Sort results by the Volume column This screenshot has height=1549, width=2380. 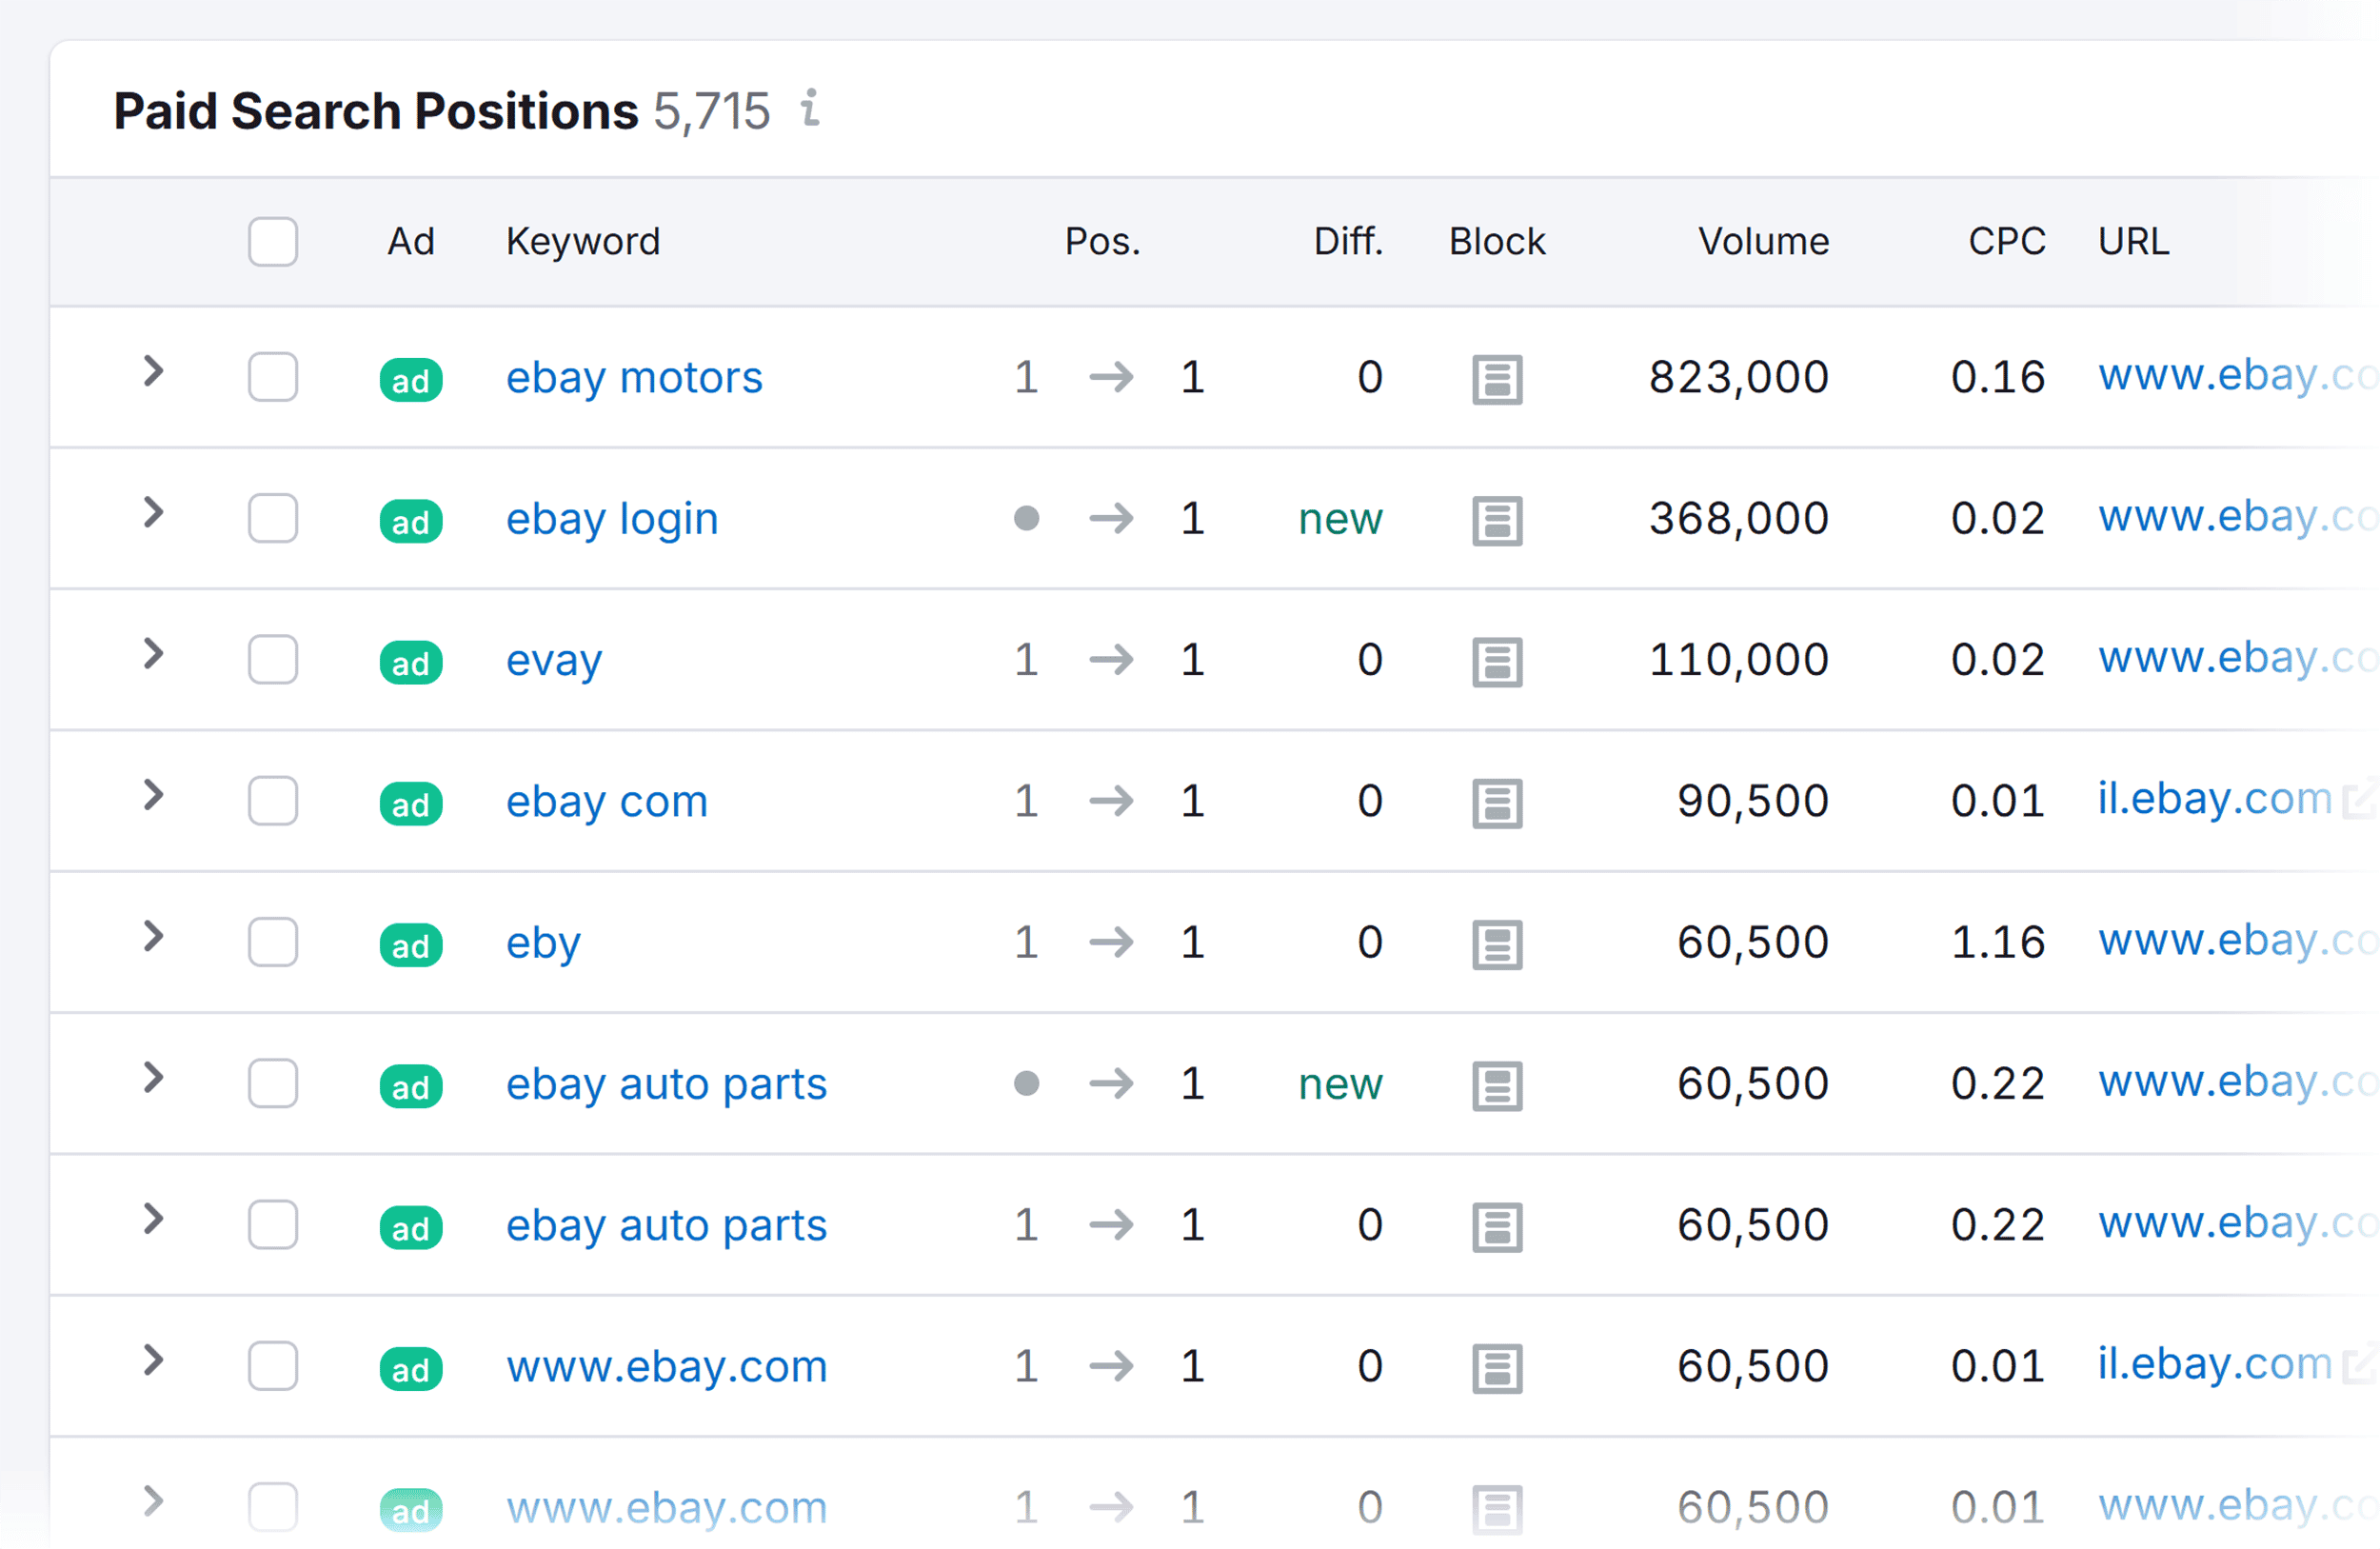1763,241
